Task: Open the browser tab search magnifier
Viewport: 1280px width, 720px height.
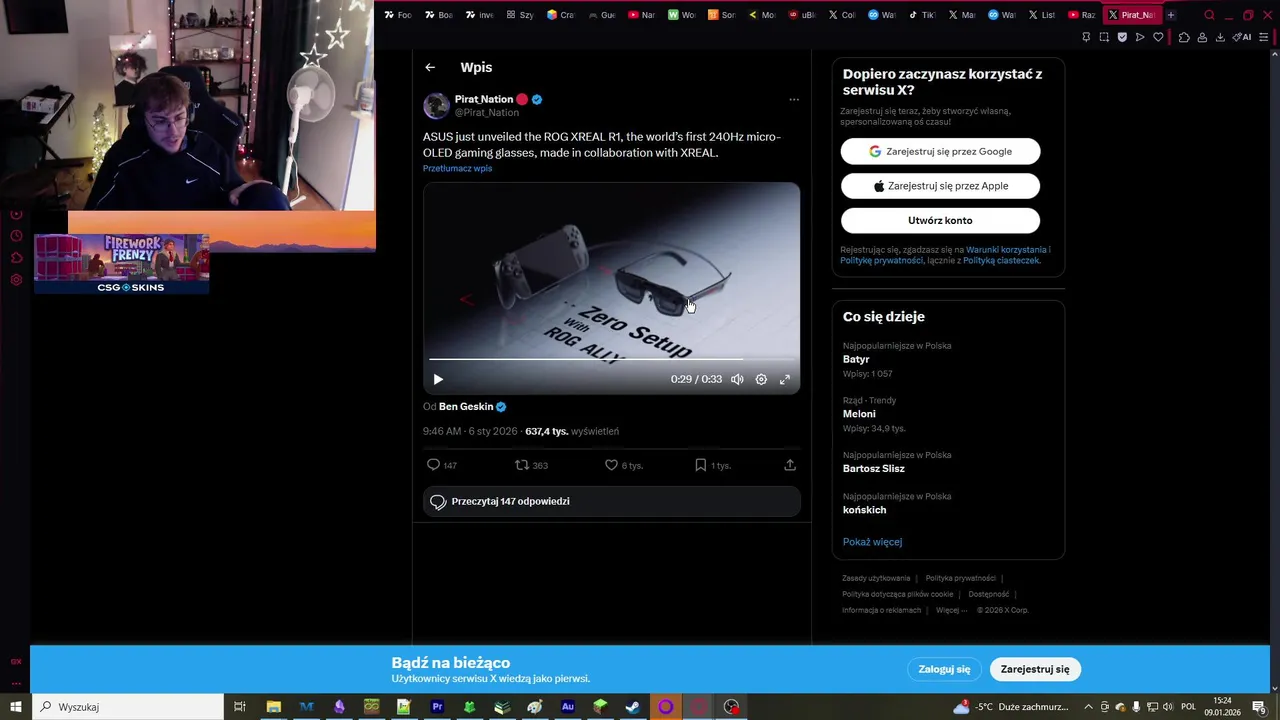Action: [x=1209, y=15]
